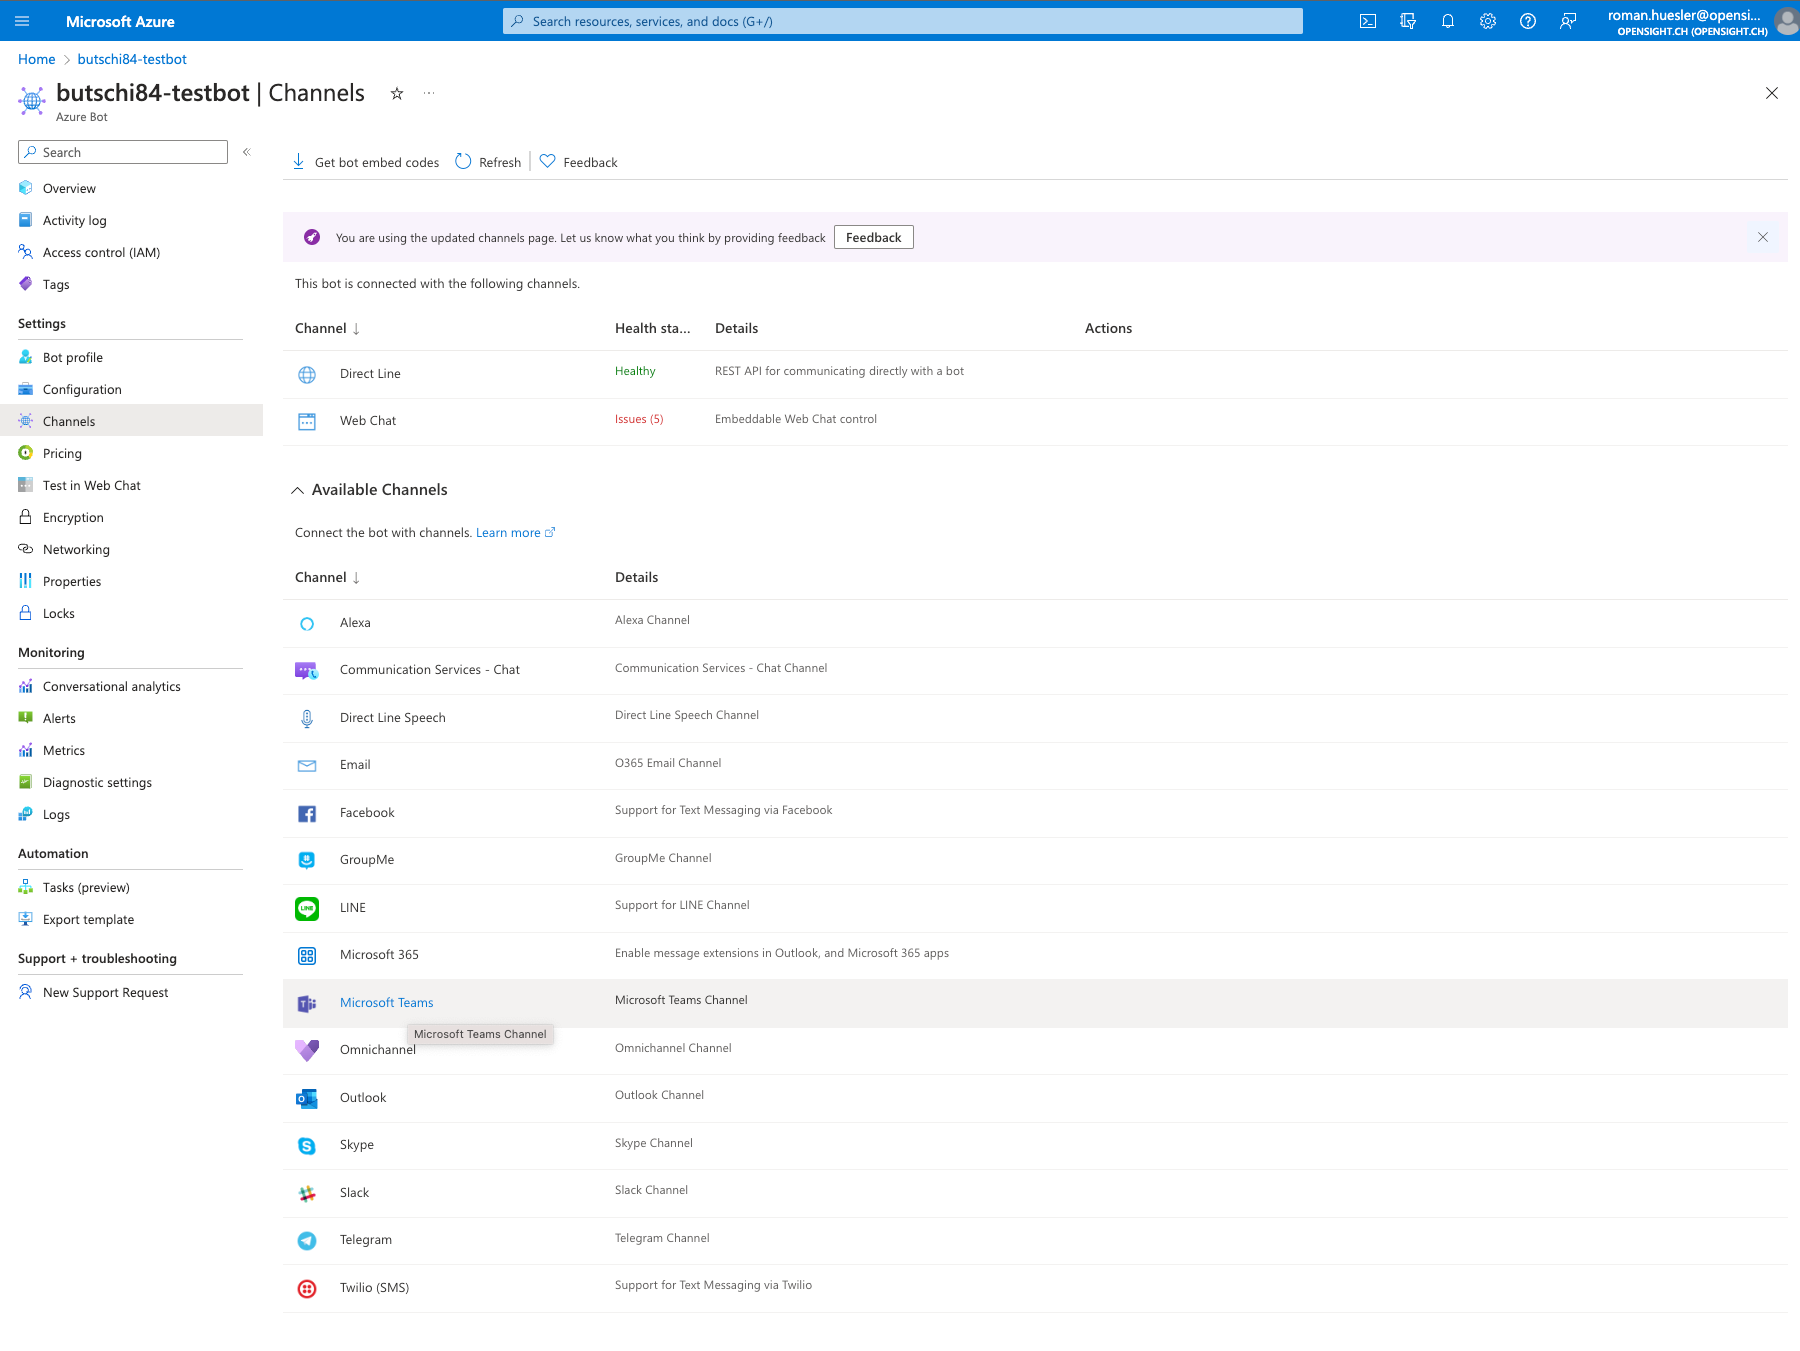Open Export template

click(x=88, y=919)
